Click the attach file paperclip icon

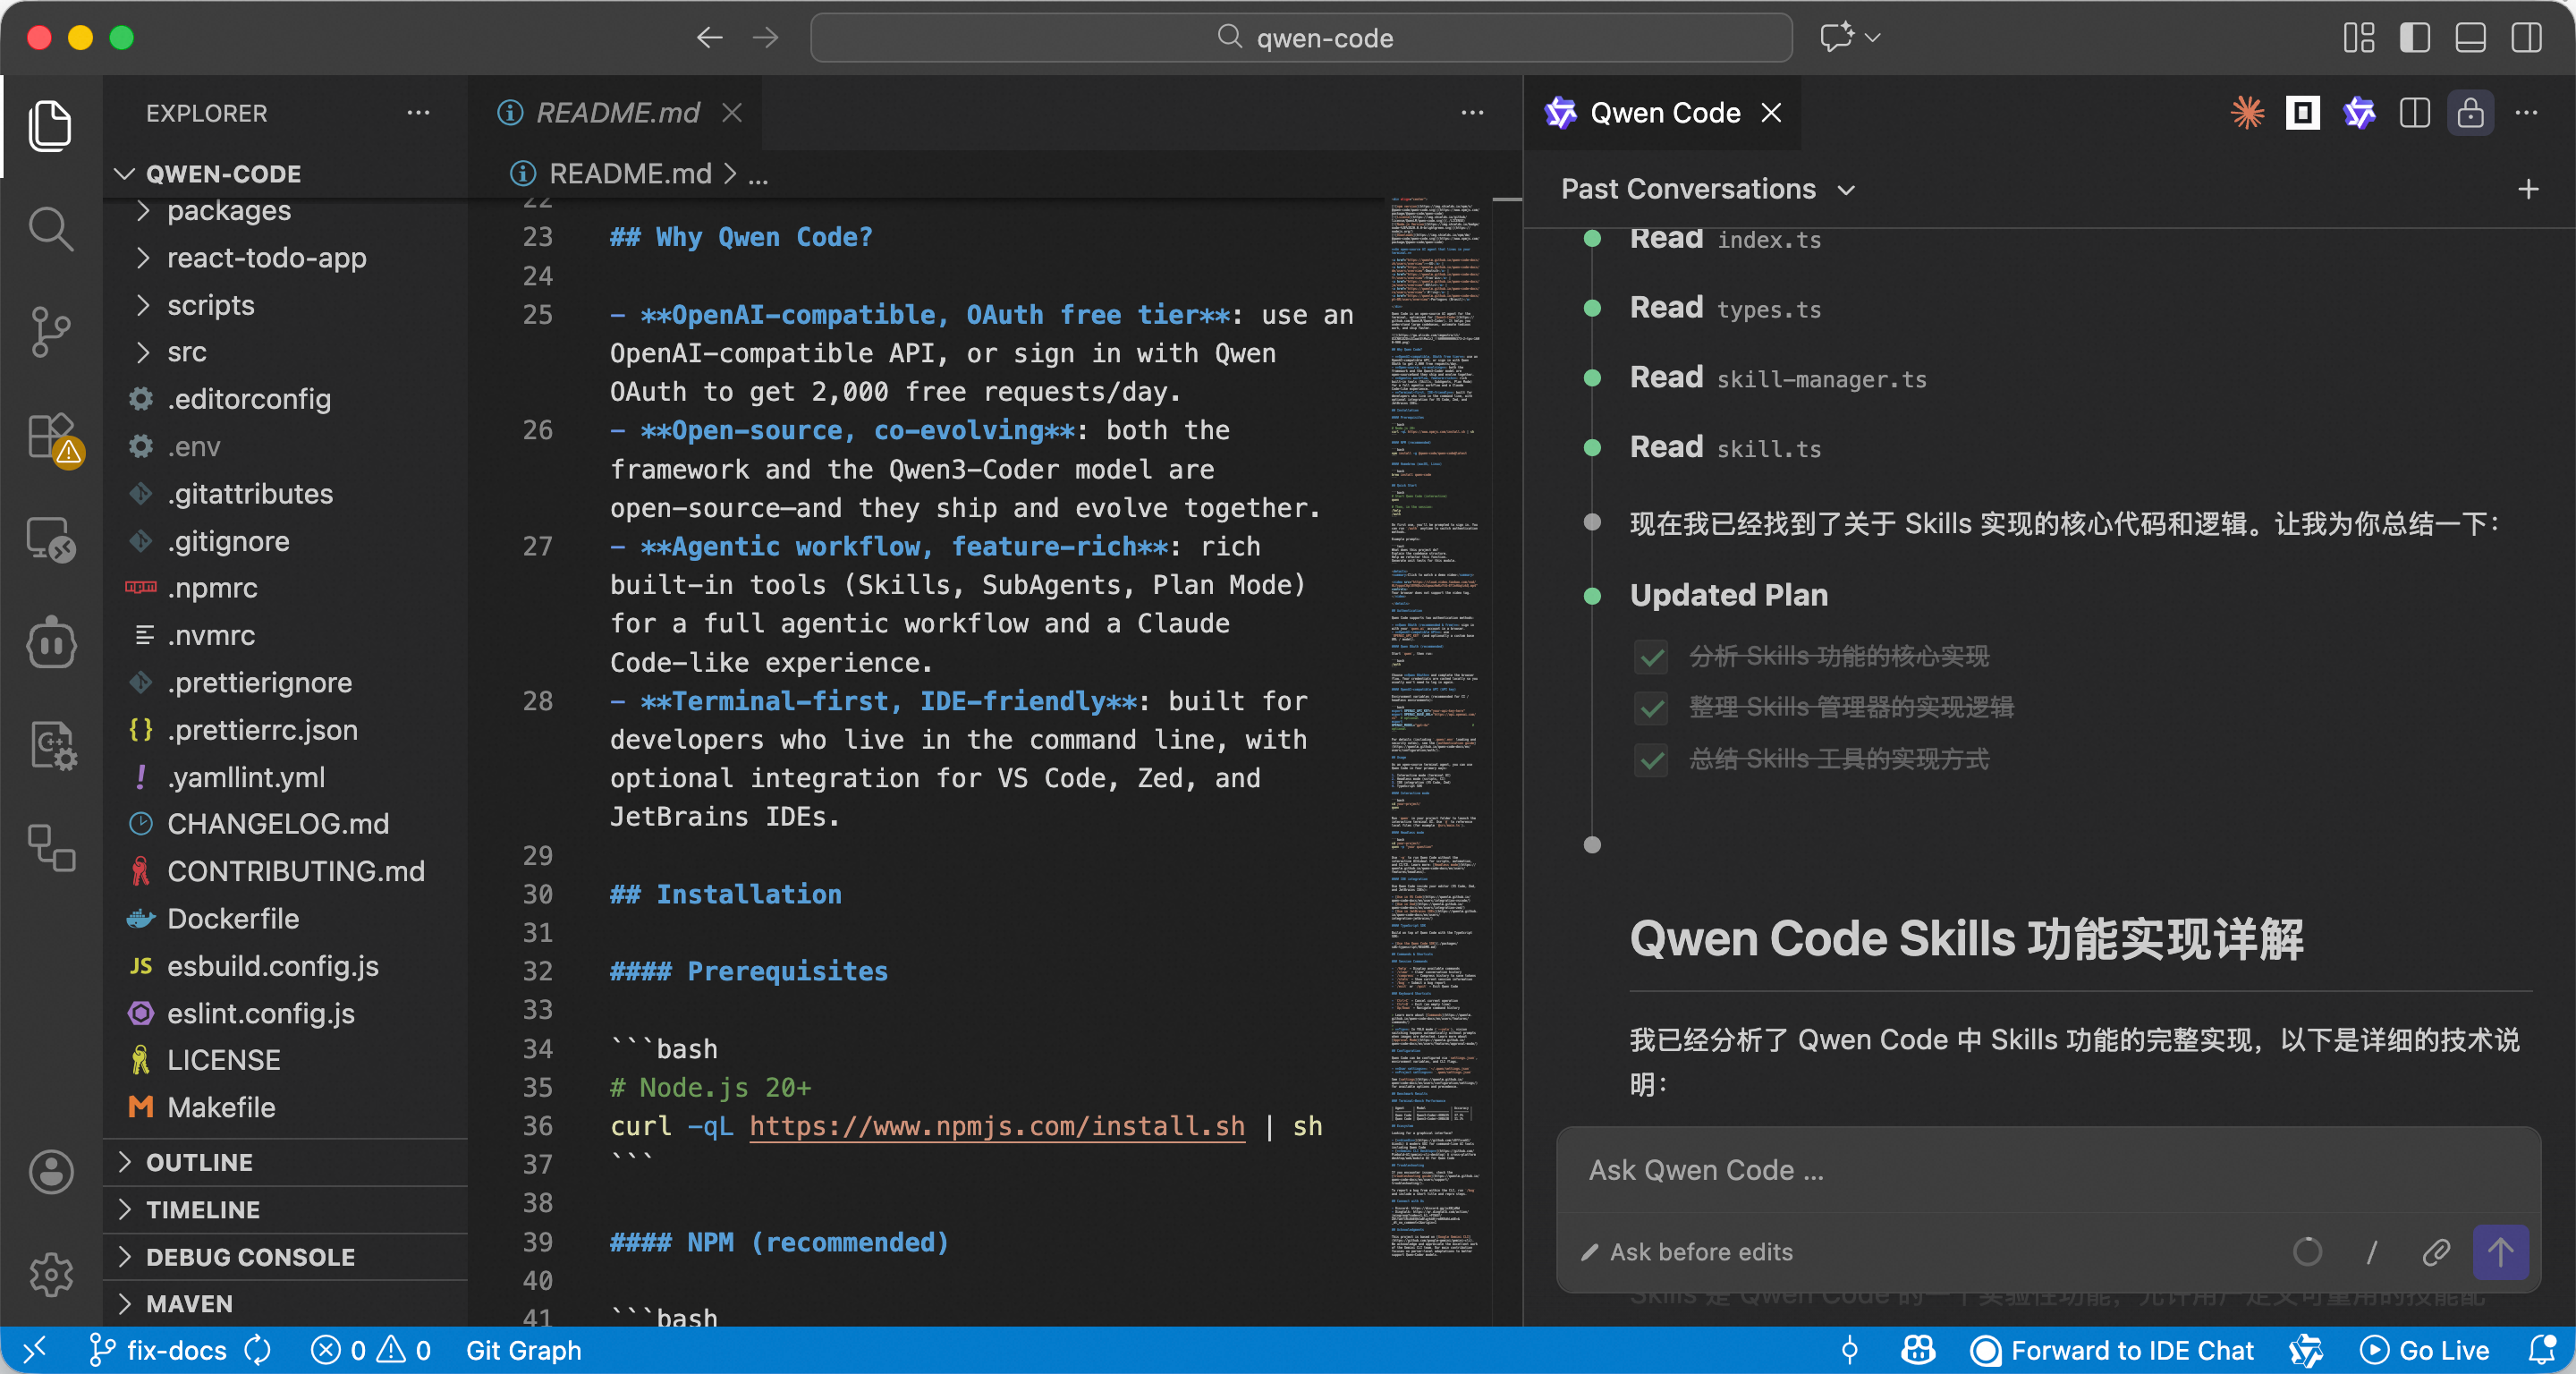pyautogui.click(x=2436, y=1251)
